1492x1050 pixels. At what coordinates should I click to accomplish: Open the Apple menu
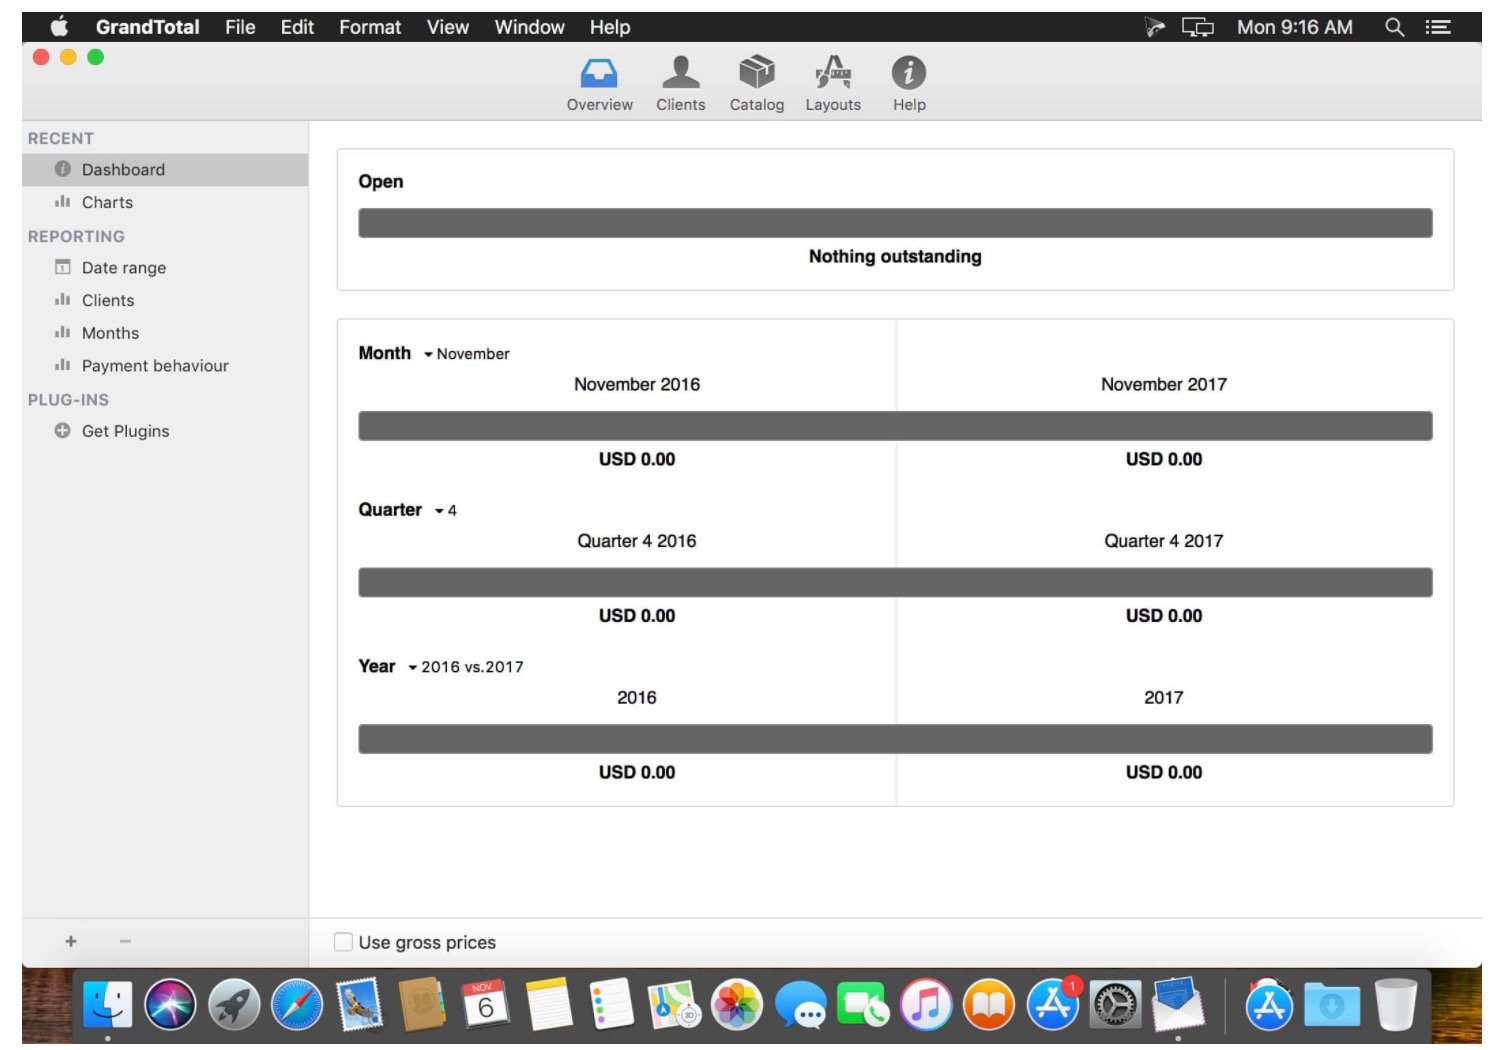coord(59,27)
